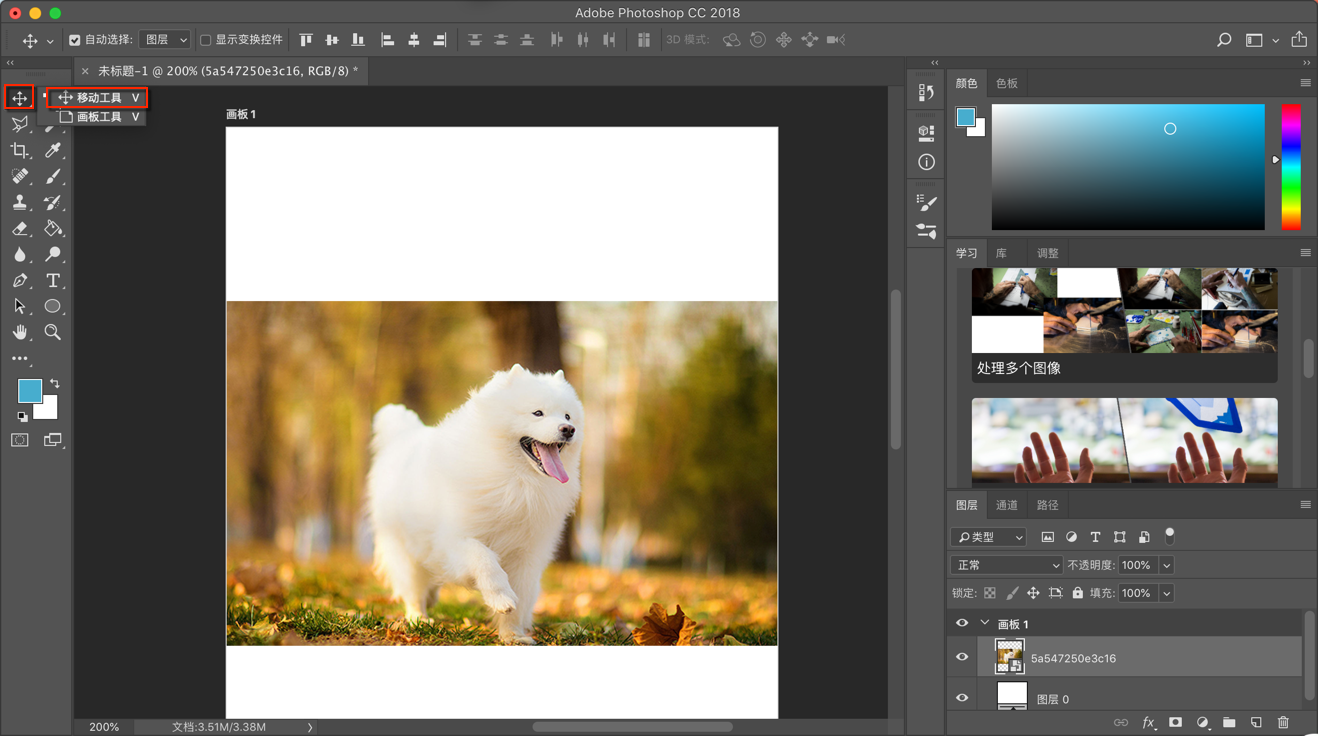
Task: Click the fx layer style icon
Action: coord(1148,722)
